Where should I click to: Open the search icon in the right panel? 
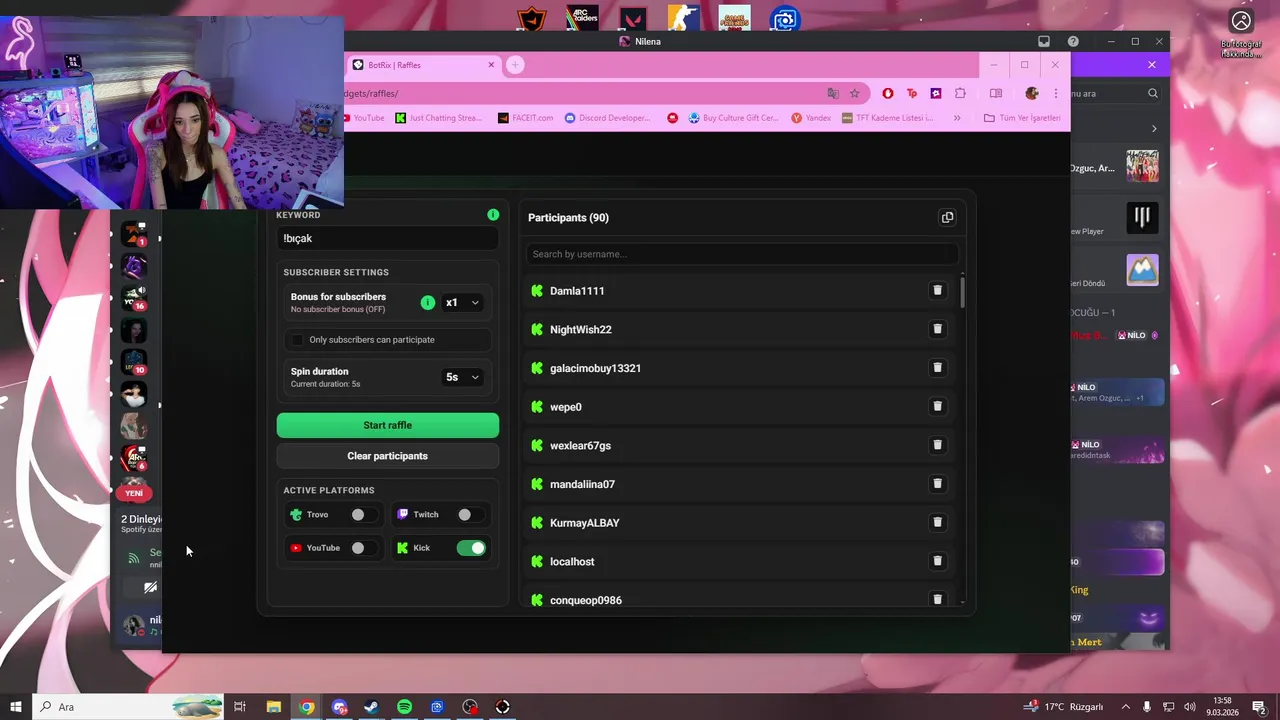coord(1153,93)
